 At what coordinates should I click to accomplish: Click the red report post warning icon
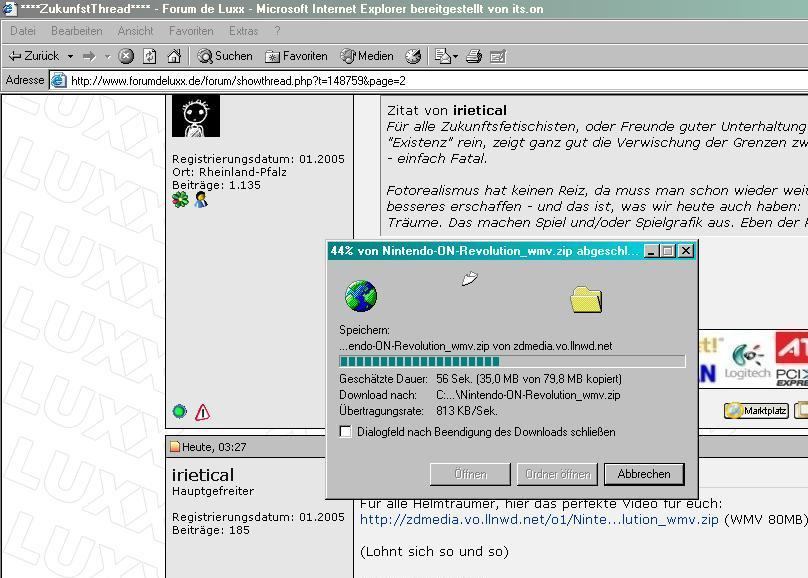(x=203, y=412)
